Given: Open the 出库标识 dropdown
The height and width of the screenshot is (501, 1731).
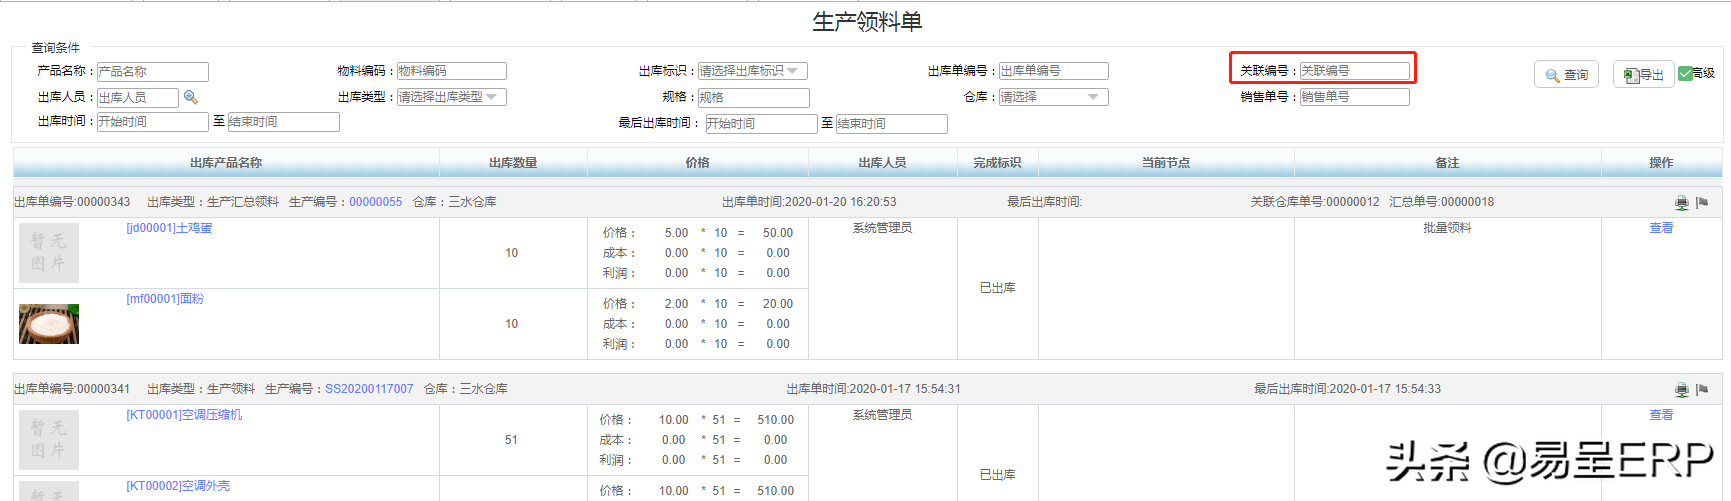Looking at the screenshot, I should [752, 71].
